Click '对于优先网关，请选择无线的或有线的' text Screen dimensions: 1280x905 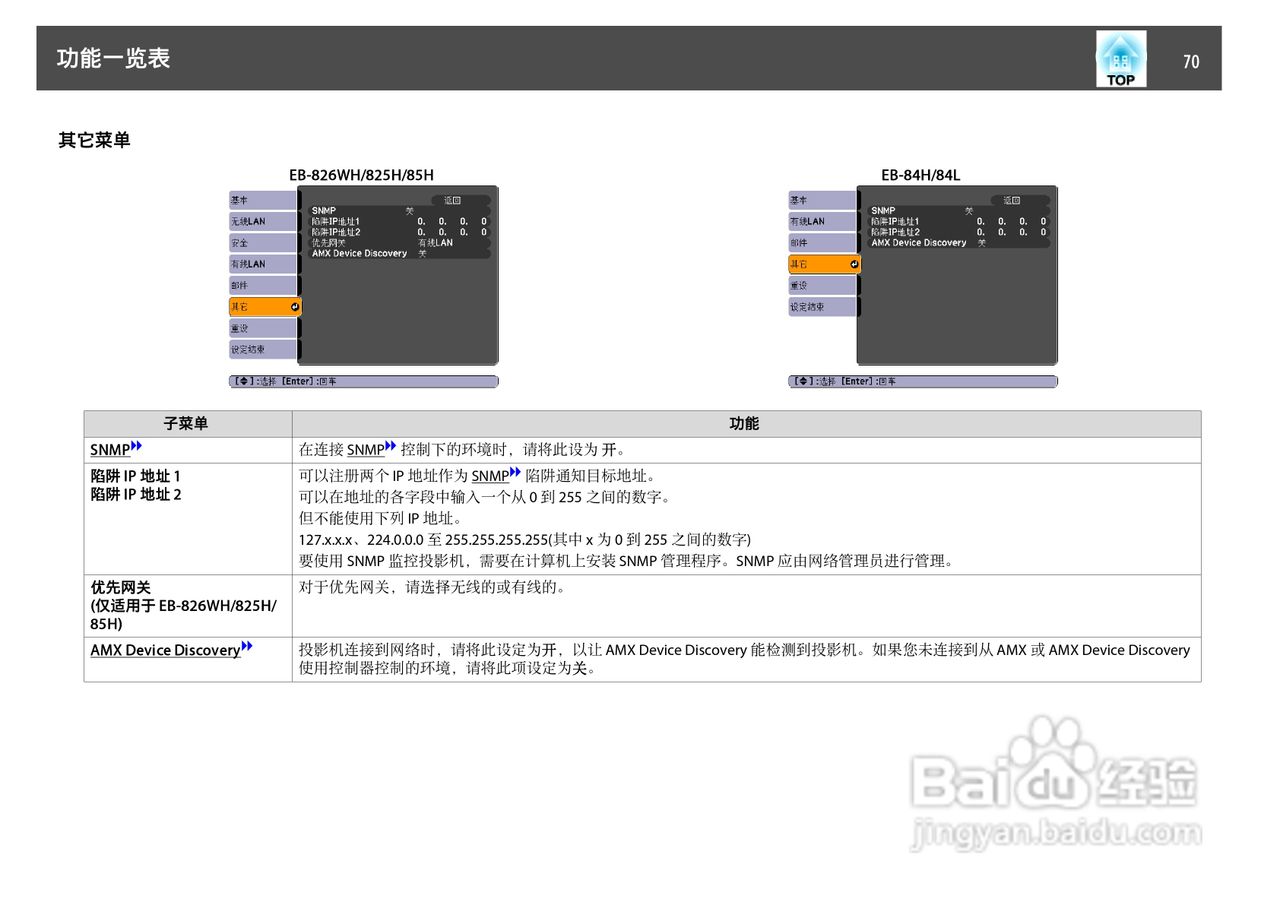tap(432, 587)
